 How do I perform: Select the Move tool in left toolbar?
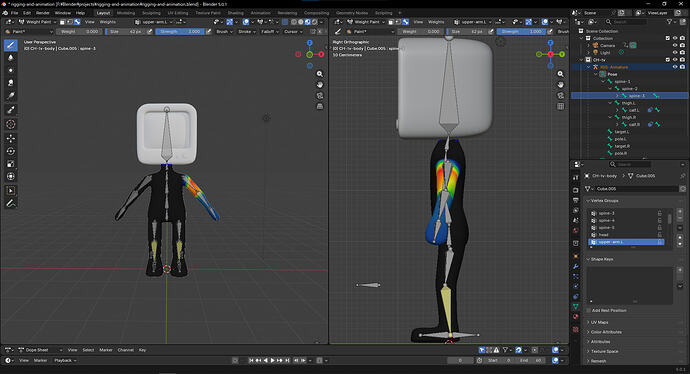(11, 138)
